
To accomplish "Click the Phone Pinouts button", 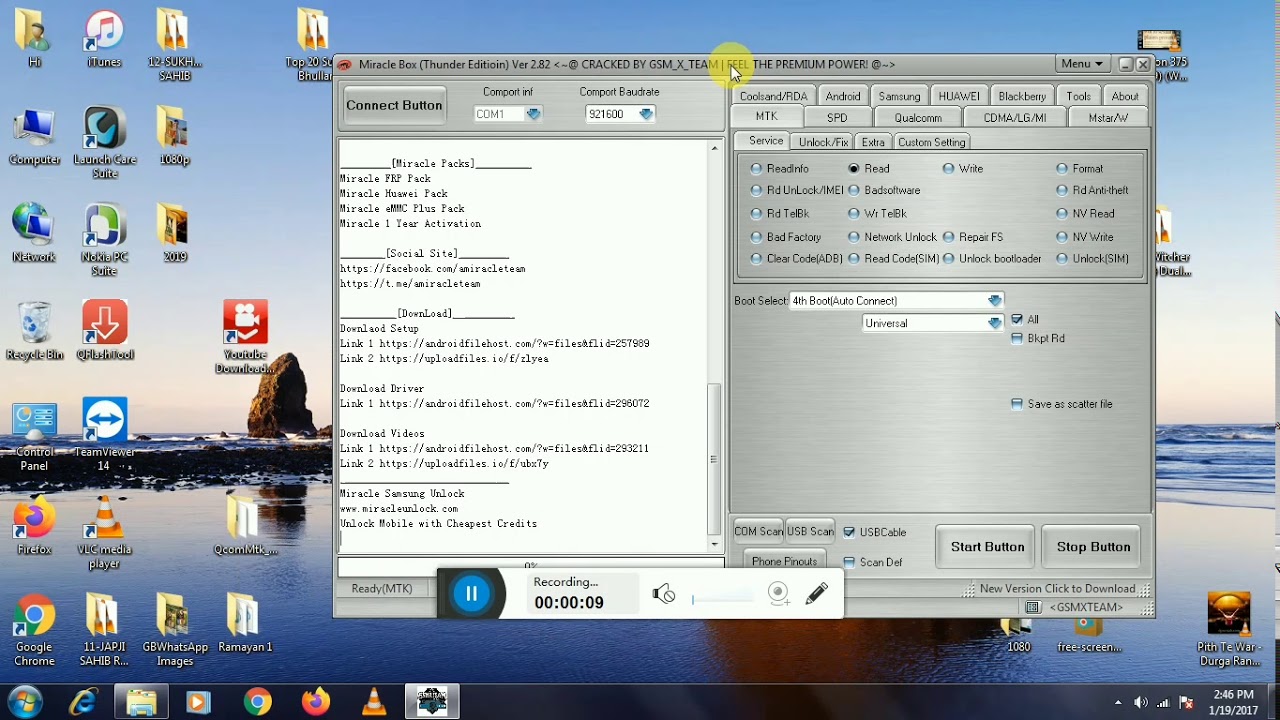I will 784,562.
